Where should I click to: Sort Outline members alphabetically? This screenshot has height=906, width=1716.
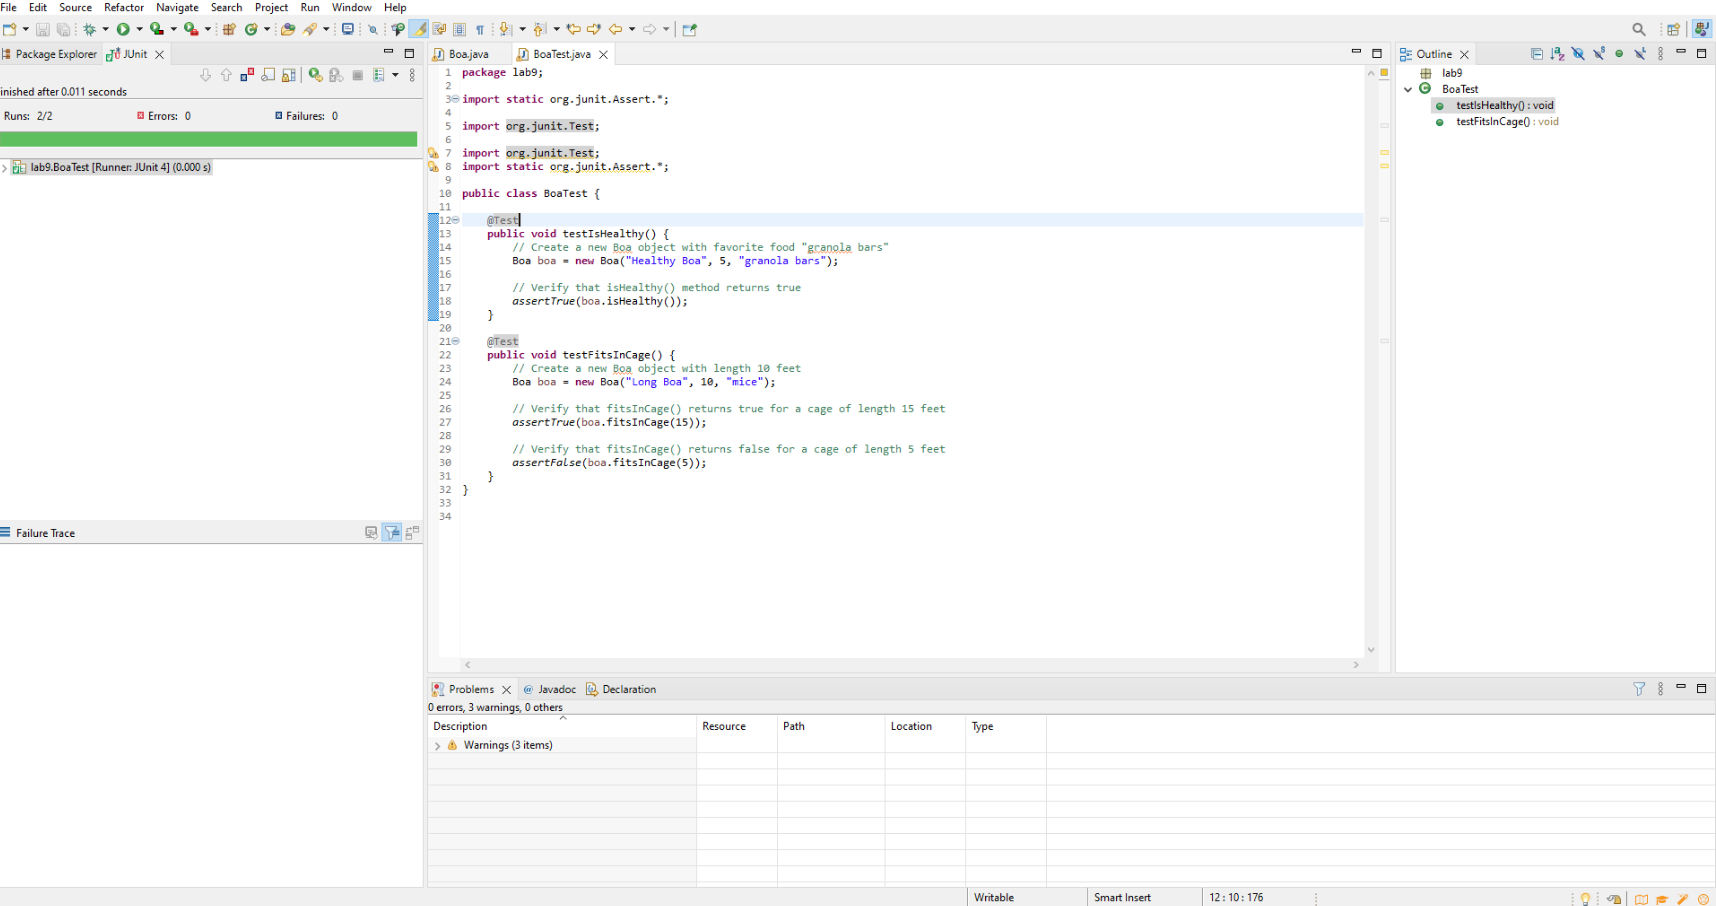(1558, 54)
